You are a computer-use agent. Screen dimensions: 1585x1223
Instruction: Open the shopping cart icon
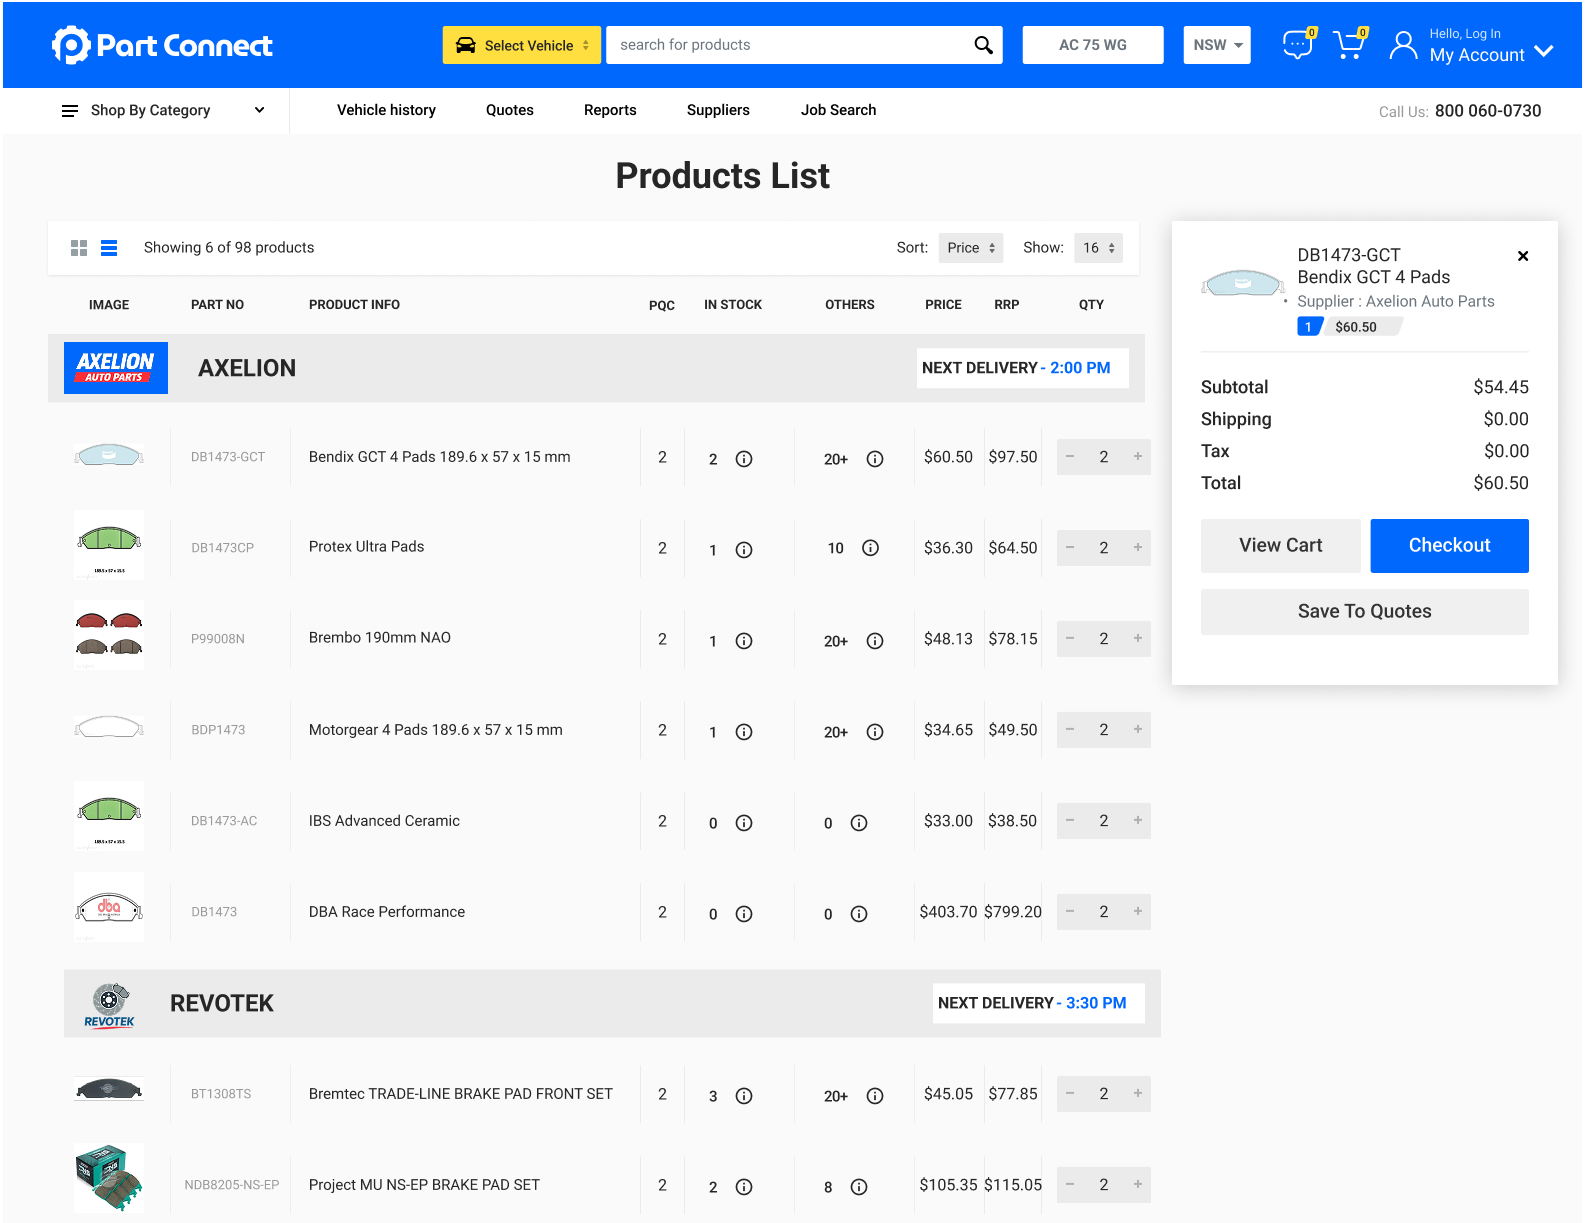coord(1349,45)
